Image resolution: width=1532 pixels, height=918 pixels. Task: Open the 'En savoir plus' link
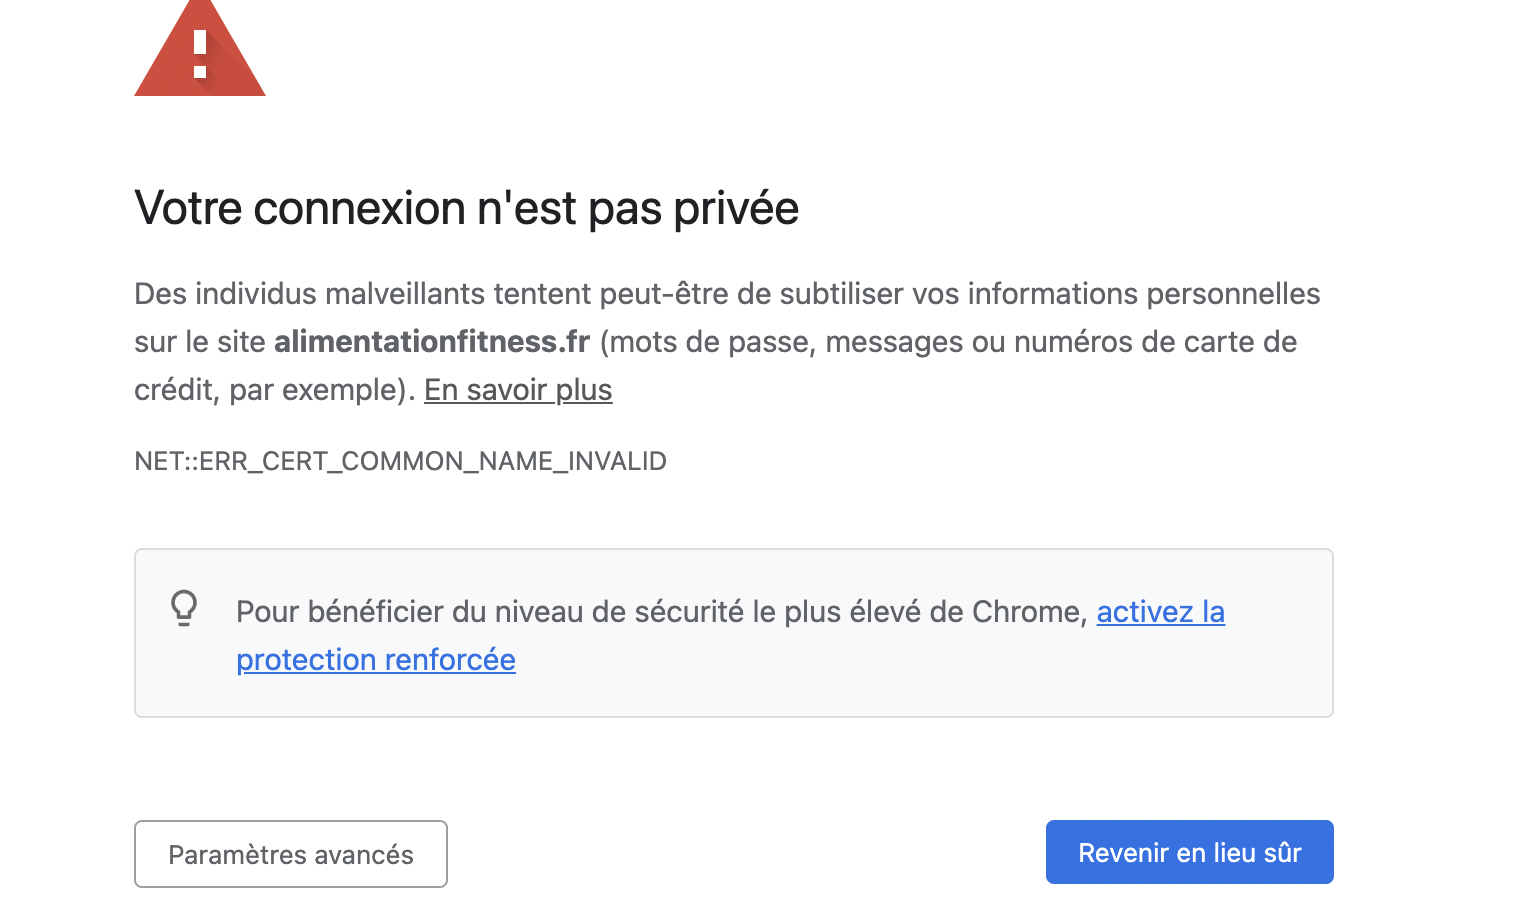(x=518, y=390)
